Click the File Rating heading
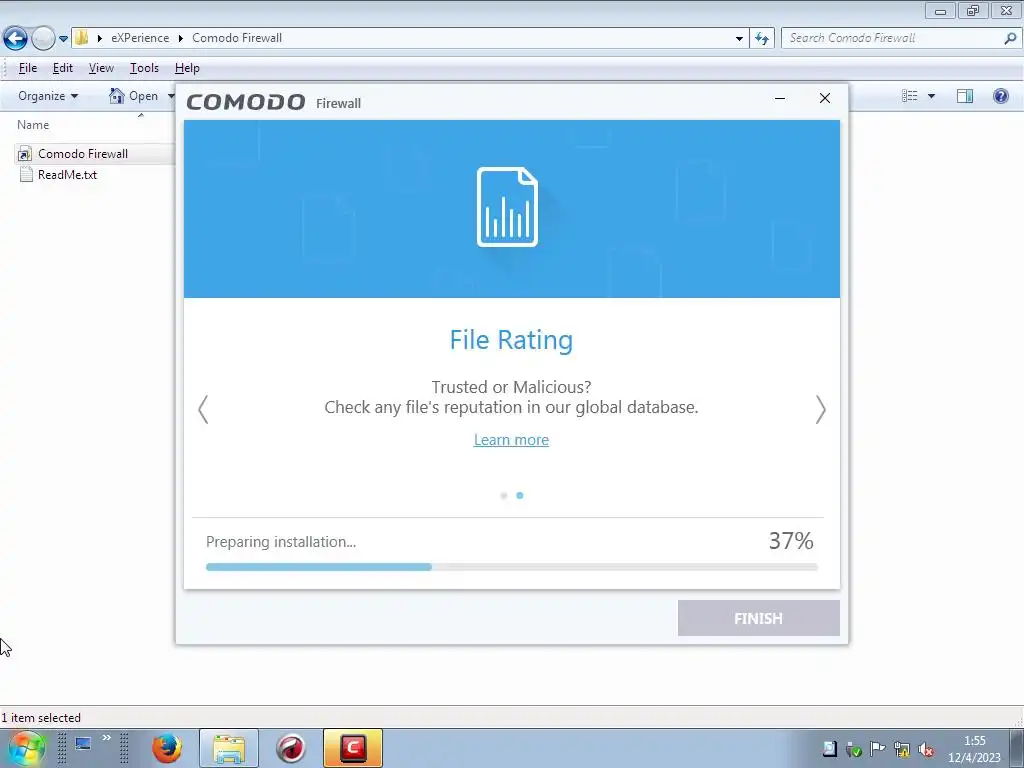The width and height of the screenshot is (1024, 768). (x=511, y=340)
